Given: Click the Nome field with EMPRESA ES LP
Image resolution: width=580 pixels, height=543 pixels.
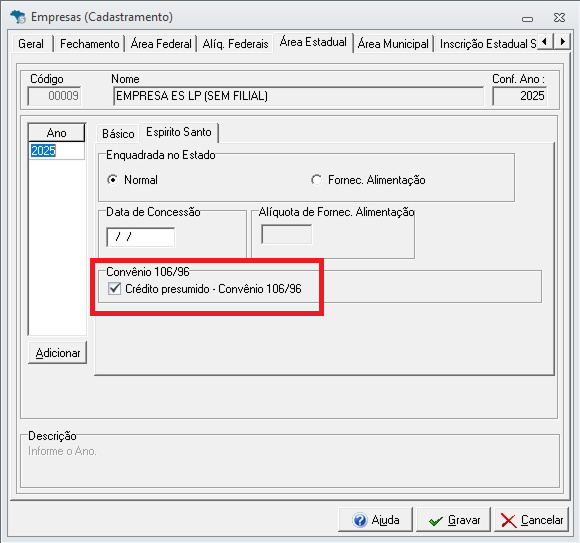Looking at the screenshot, I should click(299, 96).
